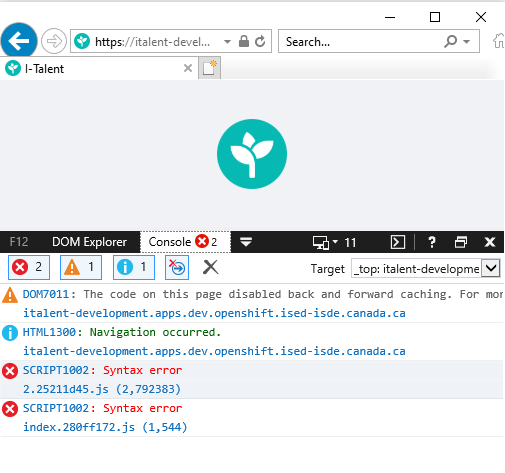
Task: Click the magnifier search icon
Action: click(x=450, y=42)
